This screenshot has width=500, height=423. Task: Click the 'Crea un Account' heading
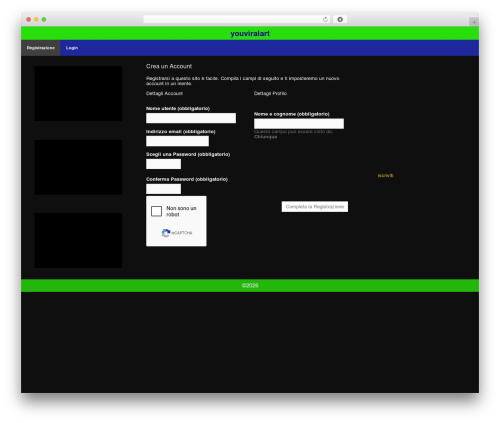tap(169, 66)
